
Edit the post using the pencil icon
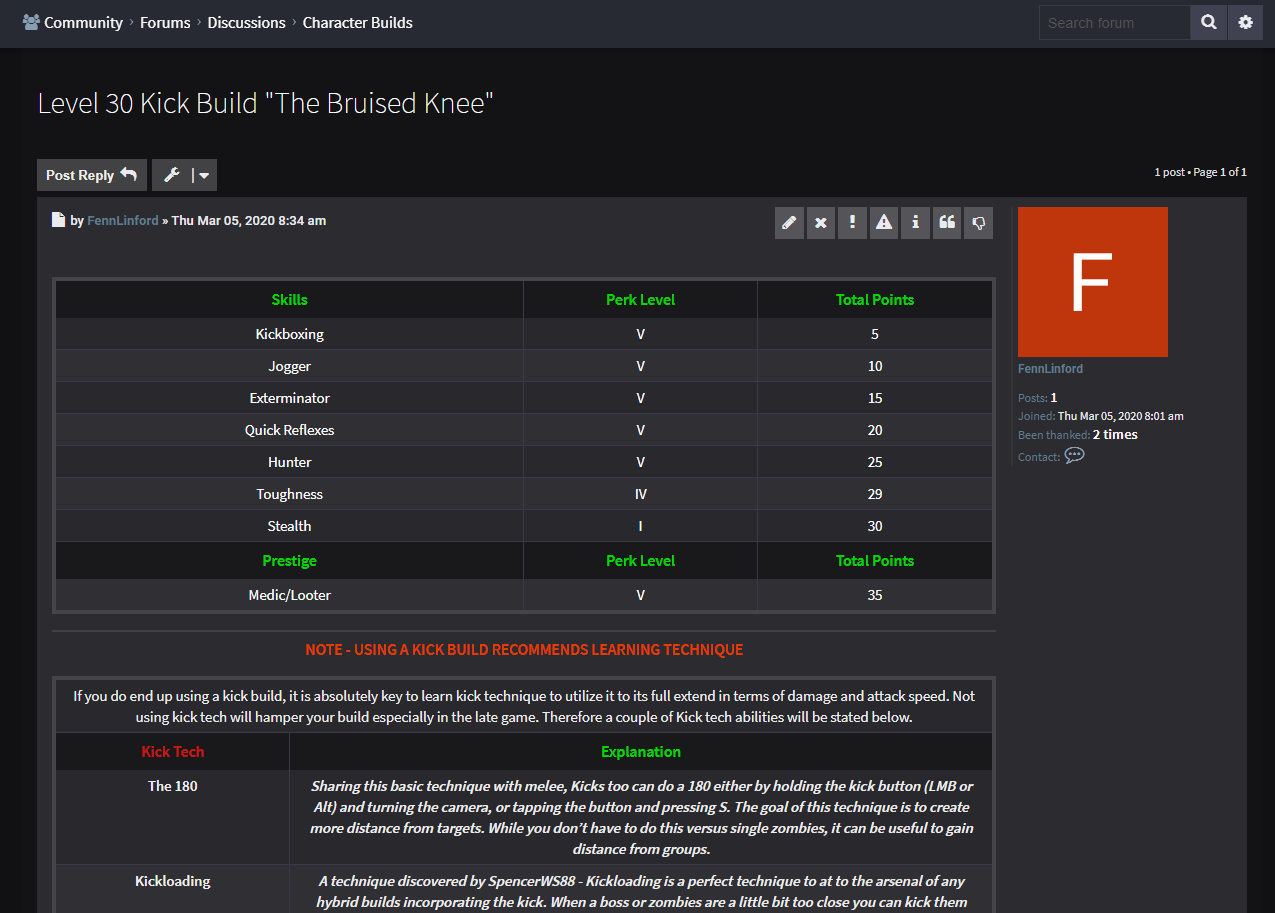(x=789, y=222)
